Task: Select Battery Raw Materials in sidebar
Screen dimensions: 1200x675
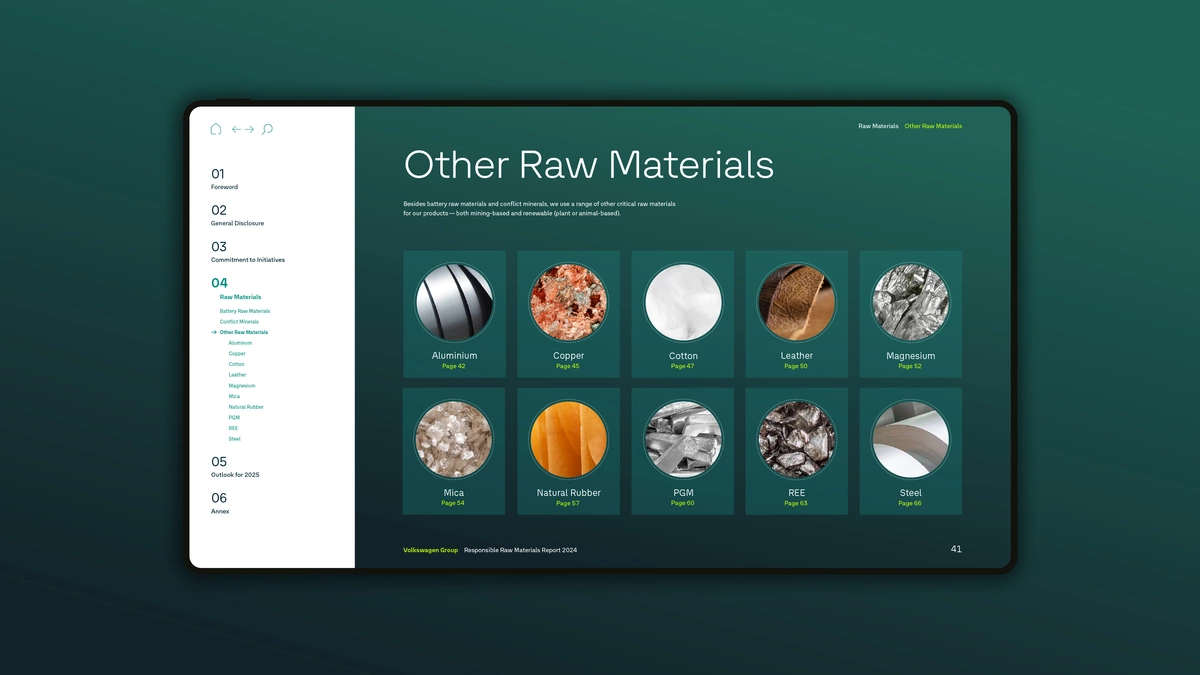Action: 245,311
